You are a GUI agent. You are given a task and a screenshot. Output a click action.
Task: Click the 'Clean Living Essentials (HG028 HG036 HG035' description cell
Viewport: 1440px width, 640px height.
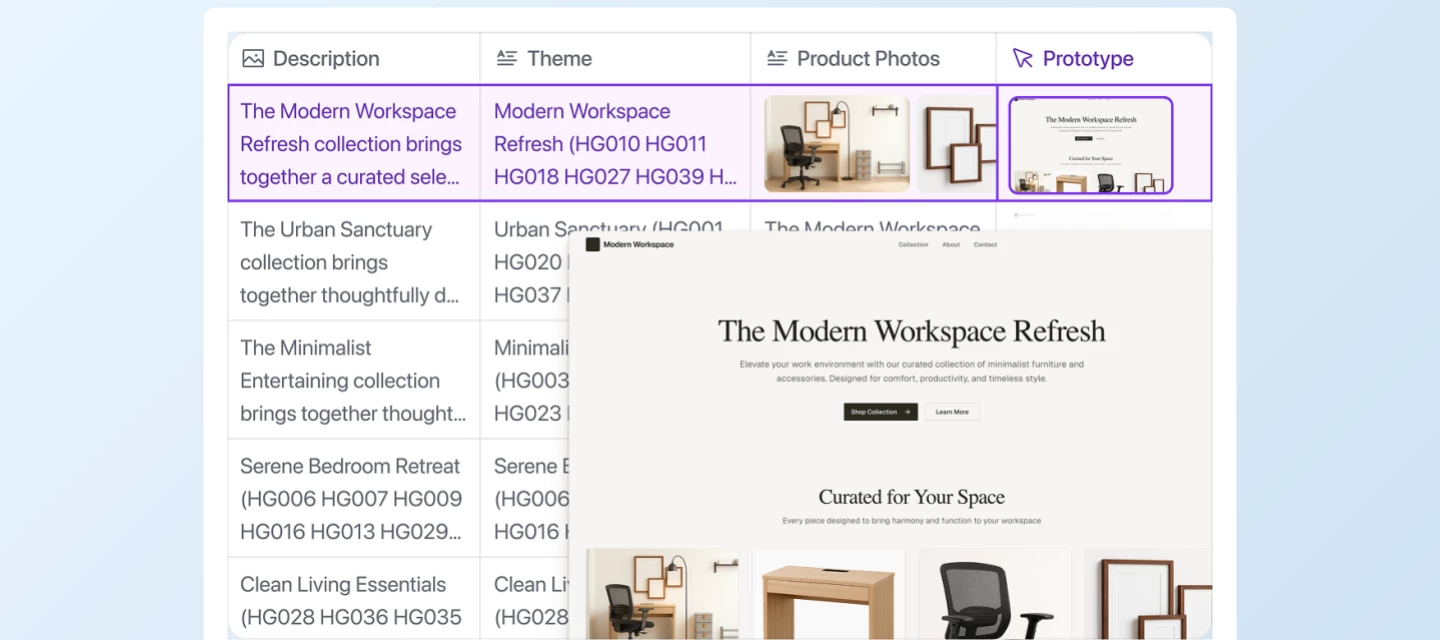tap(354, 599)
